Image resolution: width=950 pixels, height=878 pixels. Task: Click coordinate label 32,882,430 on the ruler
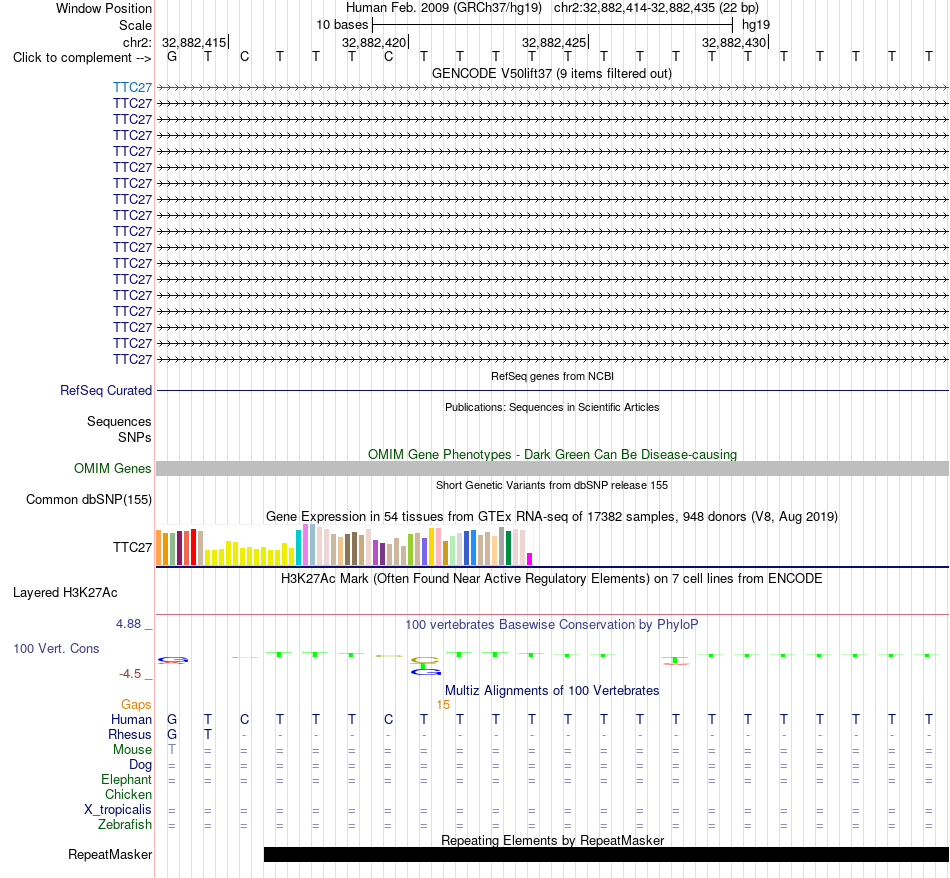[734, 42]
